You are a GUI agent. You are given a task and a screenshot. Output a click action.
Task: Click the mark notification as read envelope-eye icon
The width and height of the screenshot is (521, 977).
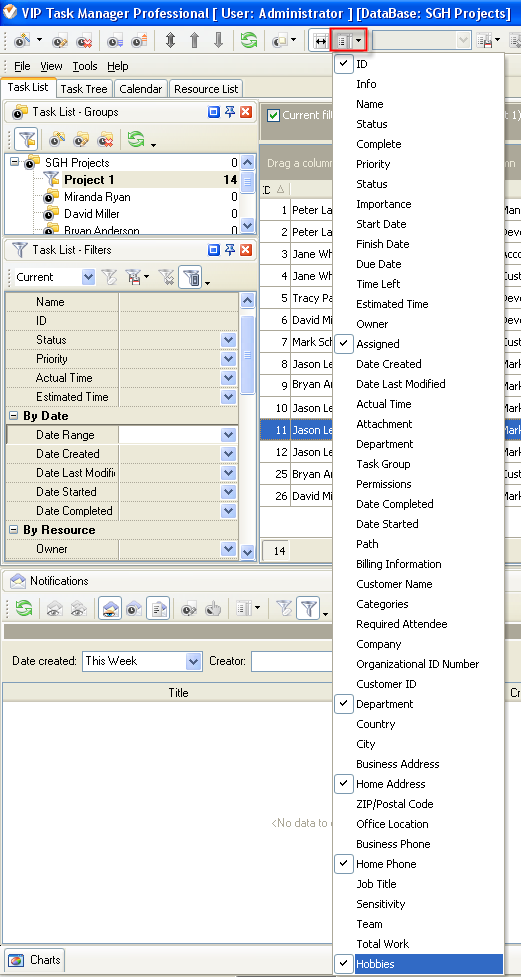coord(54,608)
